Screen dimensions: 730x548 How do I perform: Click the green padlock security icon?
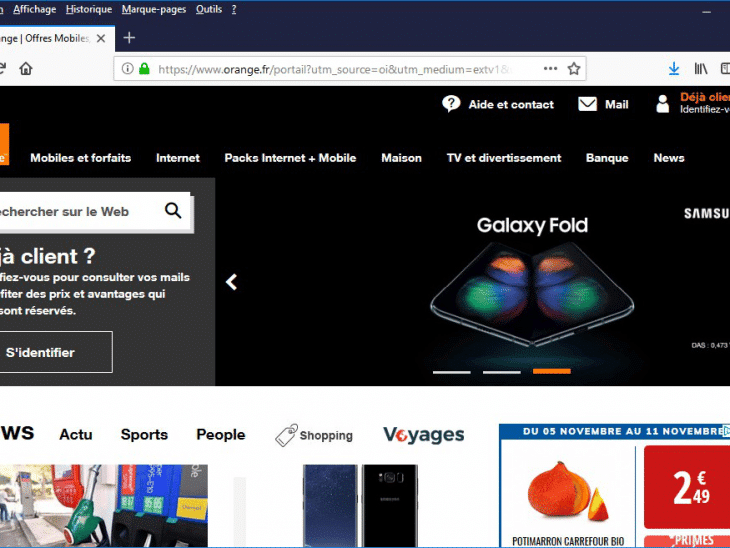click(144, 69)
